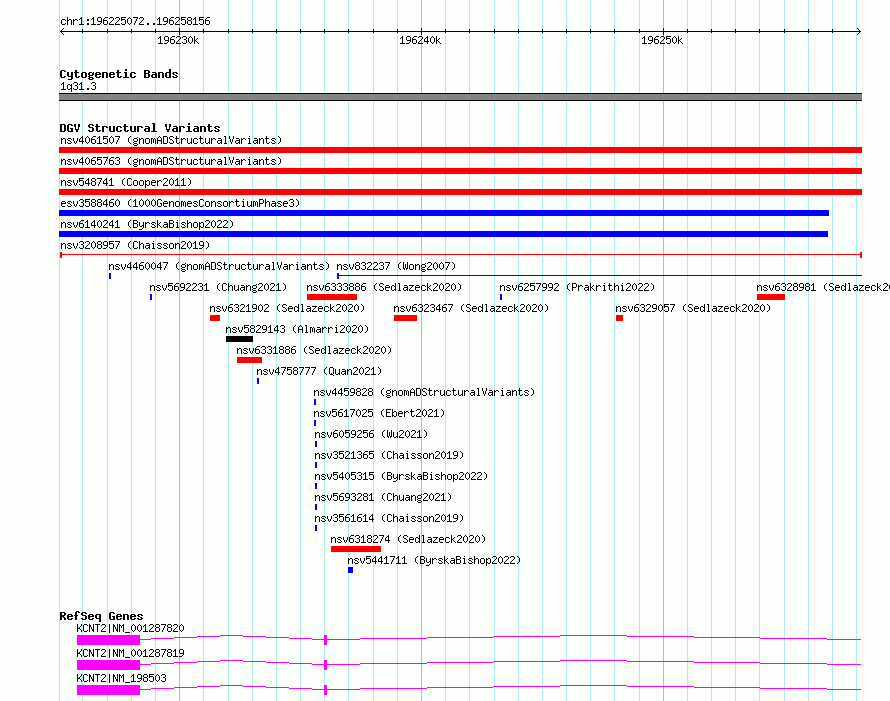Click the 1q31.3 cytogenetic band bar
Viewport: 890px width, 701px height.
(460, 97)
